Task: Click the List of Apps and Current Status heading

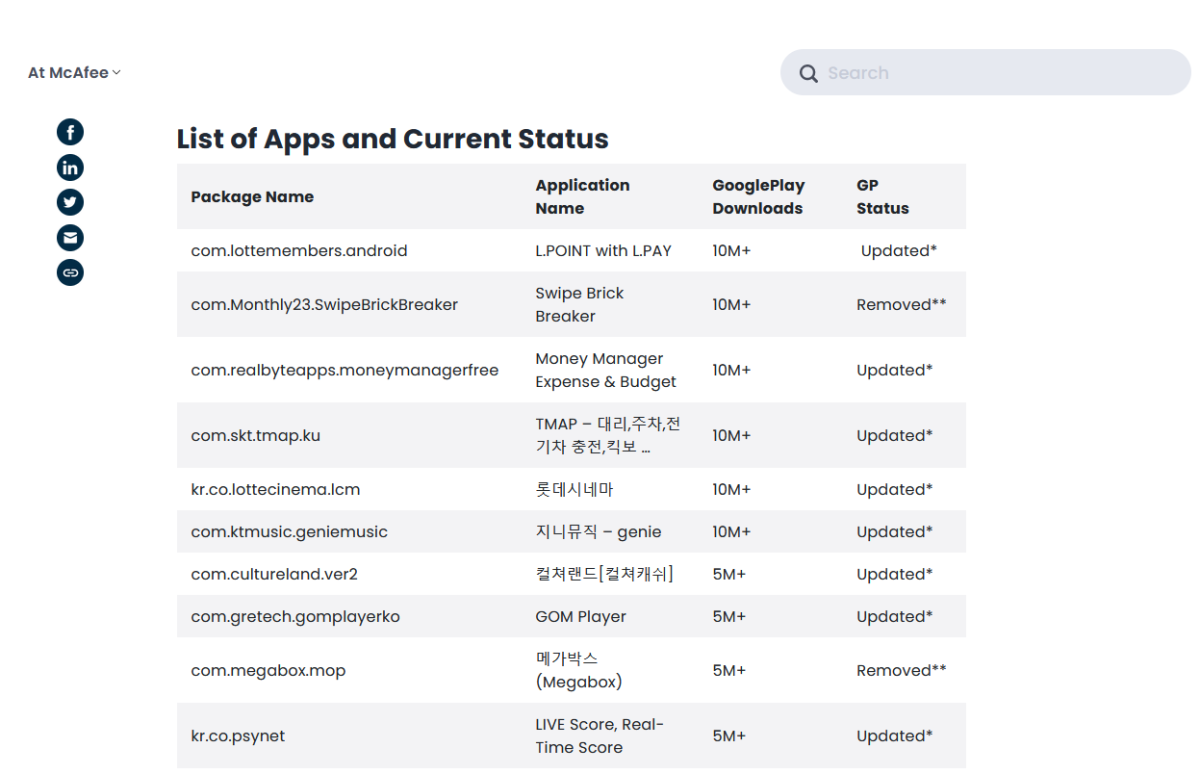Action: pyautogui.click(x=392, y=139)
